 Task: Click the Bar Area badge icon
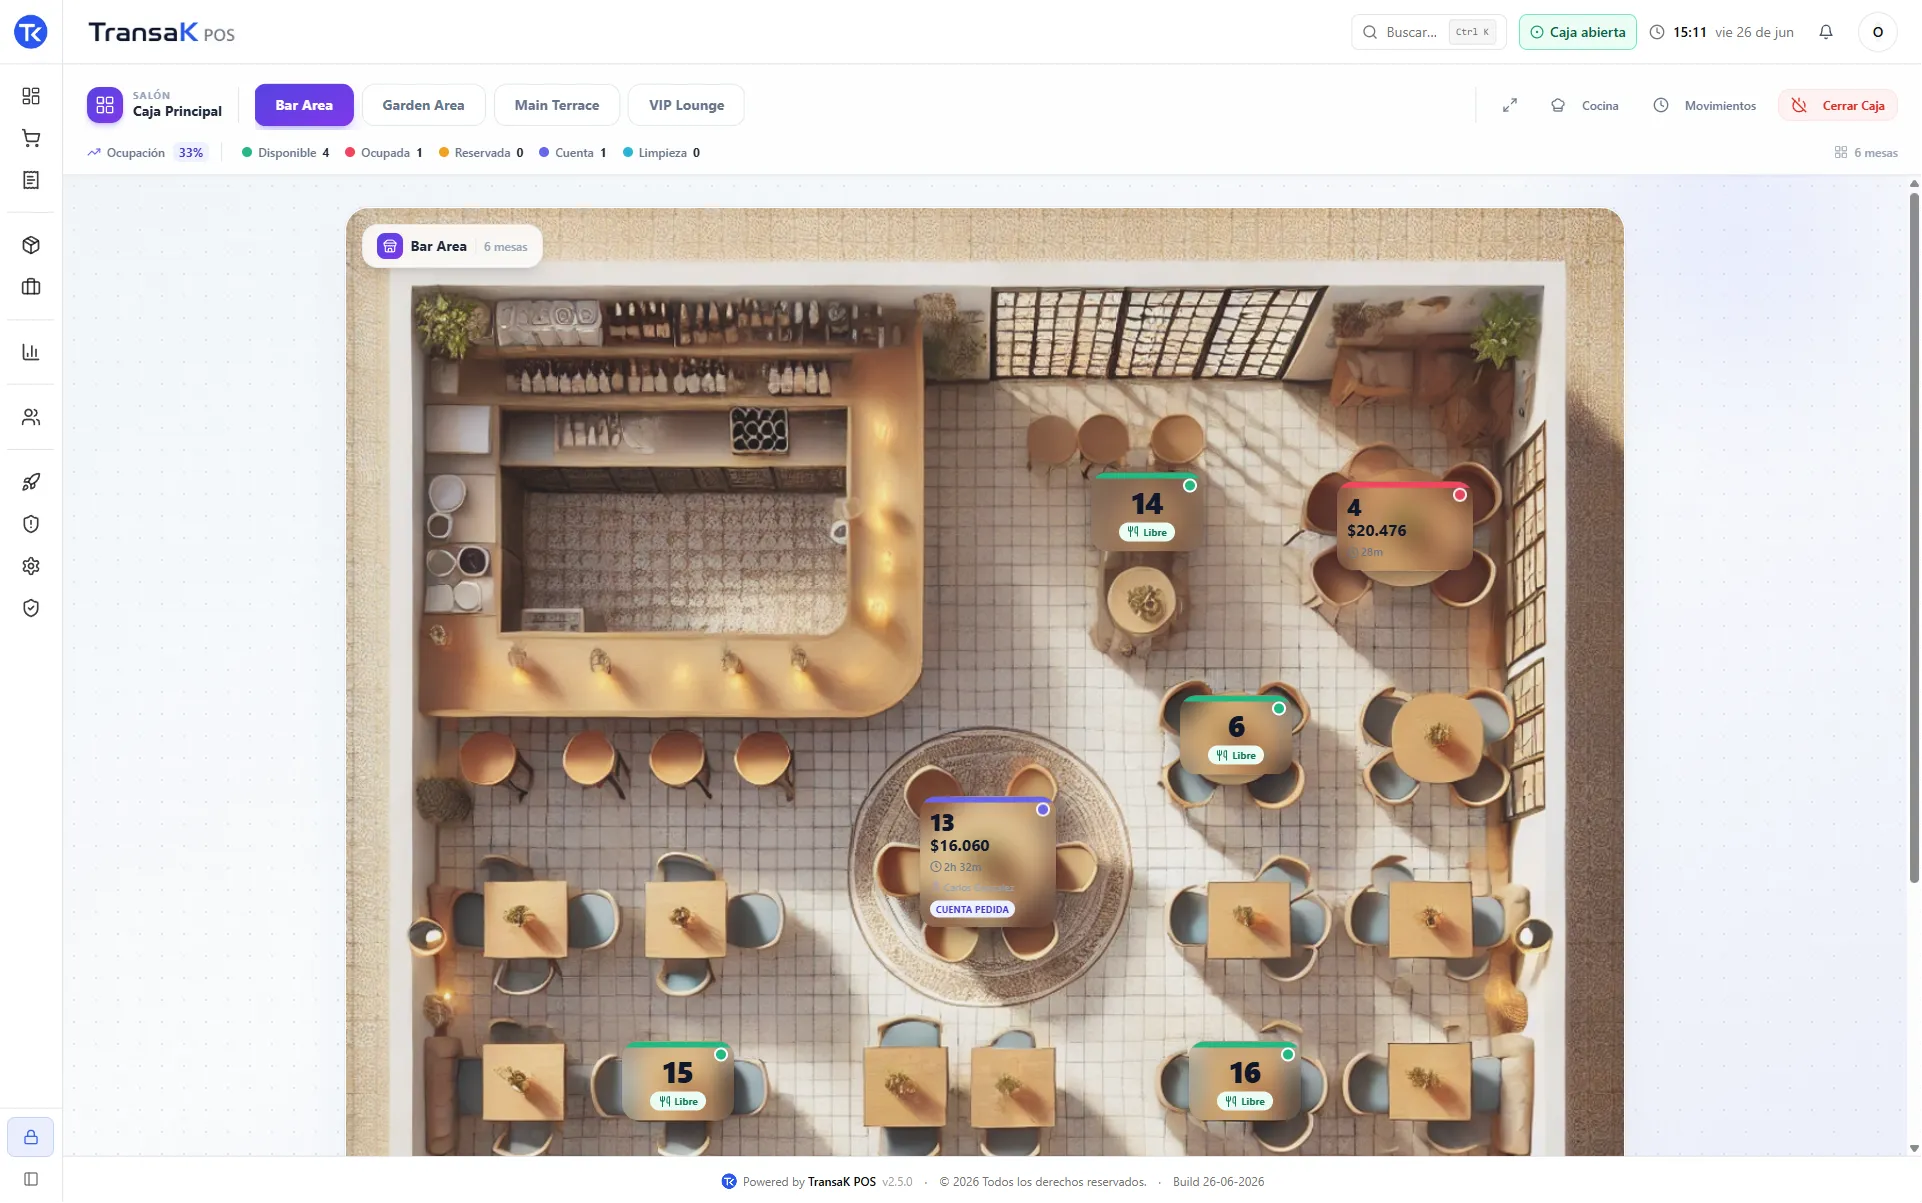(x=390, y=246)
